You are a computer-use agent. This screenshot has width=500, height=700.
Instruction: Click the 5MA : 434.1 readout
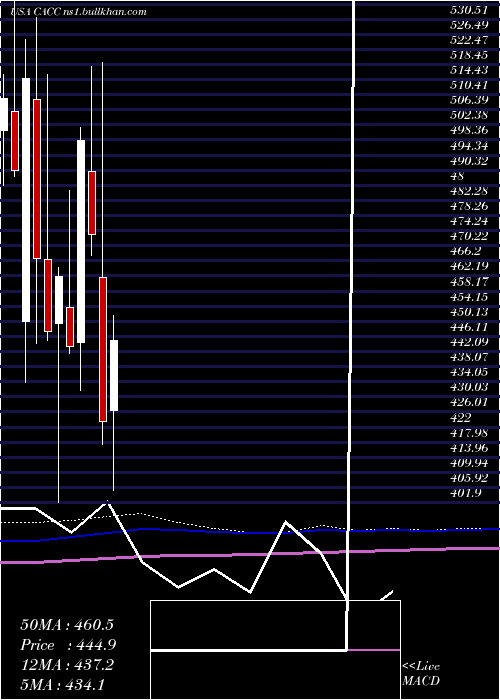[x=62, y=685]
